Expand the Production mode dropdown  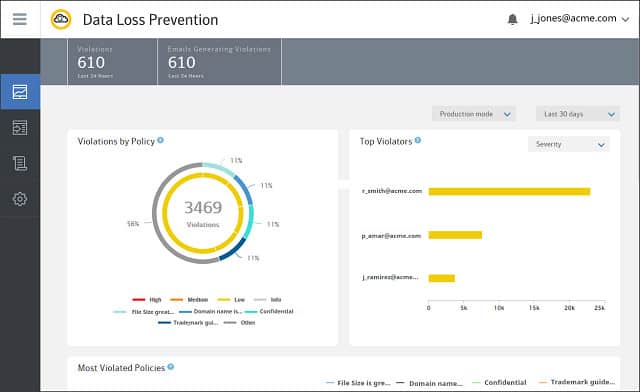(474, 114)
